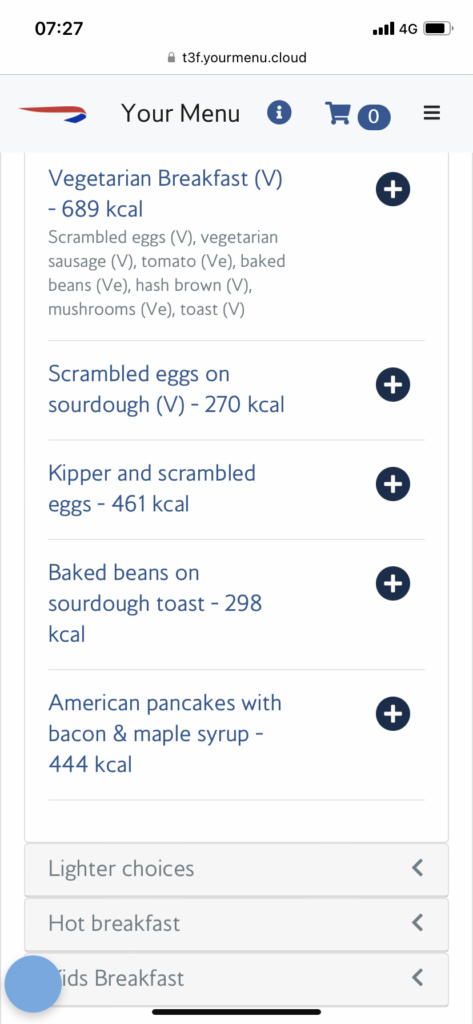Tap the blue floating circle button

click(33, 984)
